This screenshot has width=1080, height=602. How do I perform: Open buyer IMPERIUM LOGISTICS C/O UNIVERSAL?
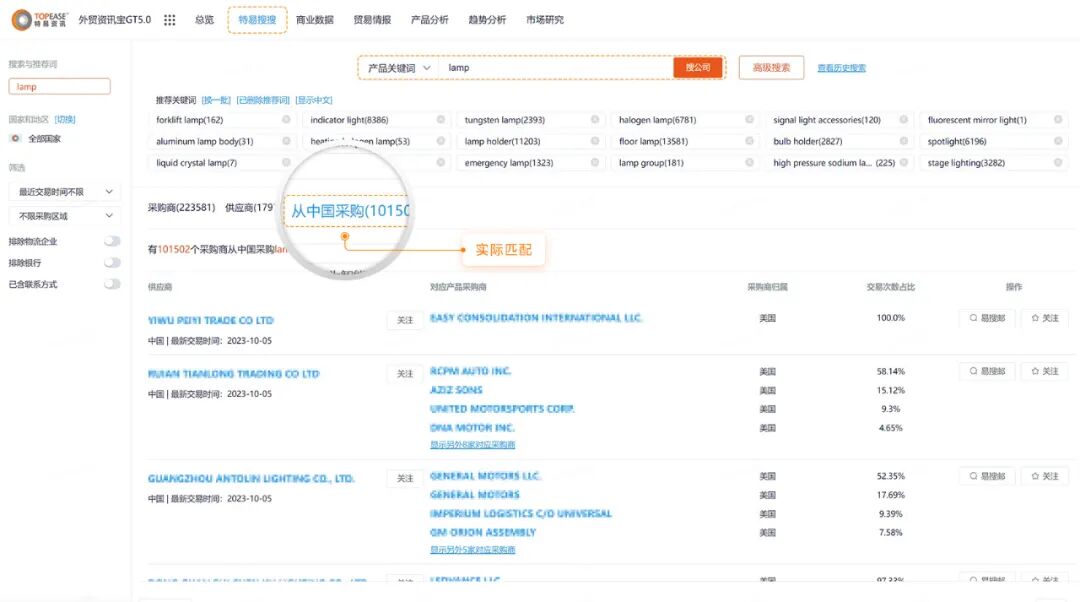click(x=521, y=513)
